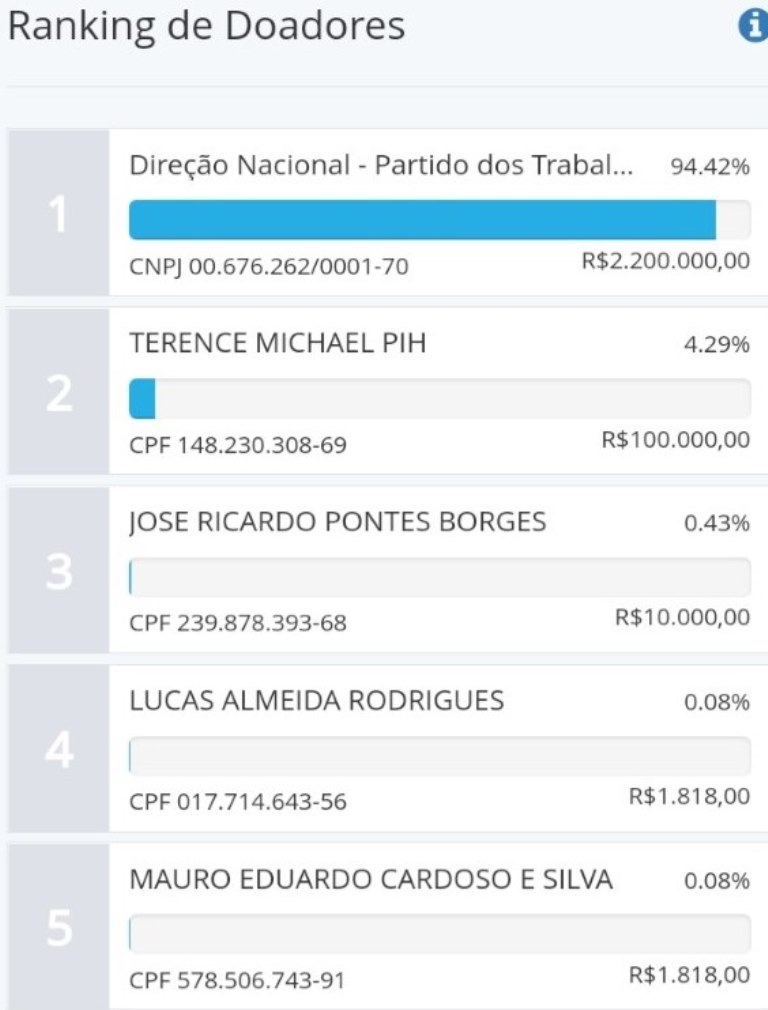Select donor TERENCE MICHAEL PIH
Screen dimensions: 768x1010
click(x=278, y=343)
